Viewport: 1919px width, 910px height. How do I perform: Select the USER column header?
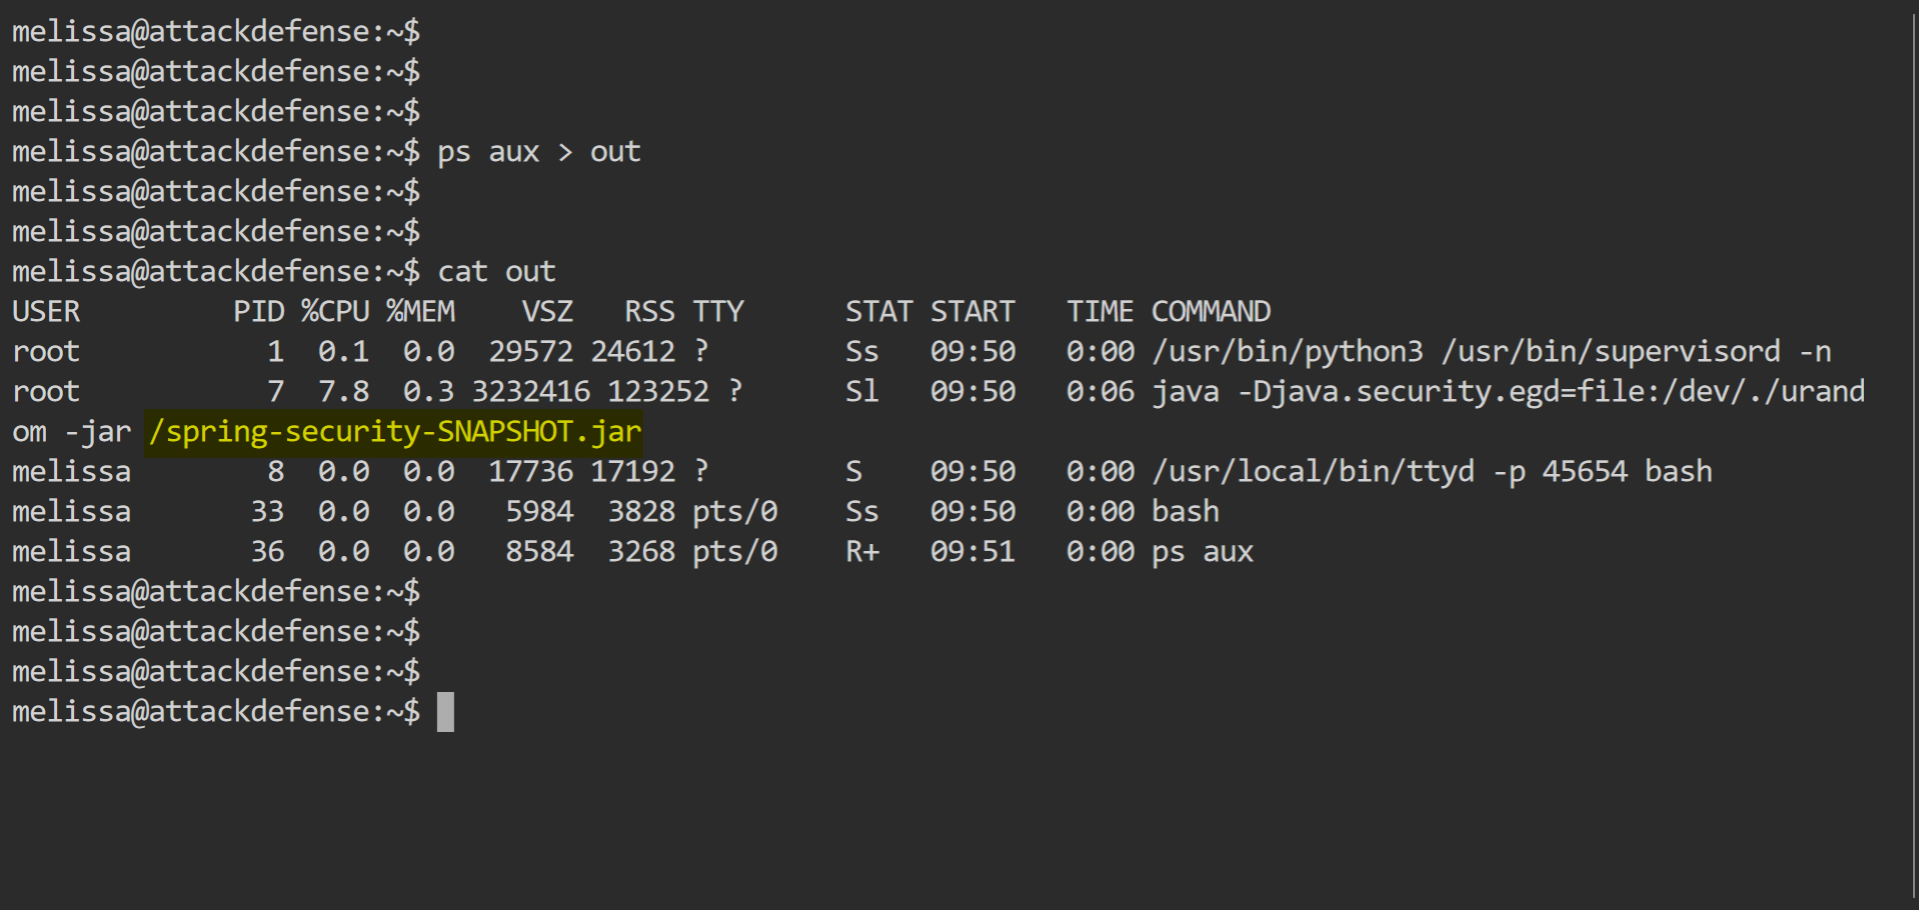(45, 311)
